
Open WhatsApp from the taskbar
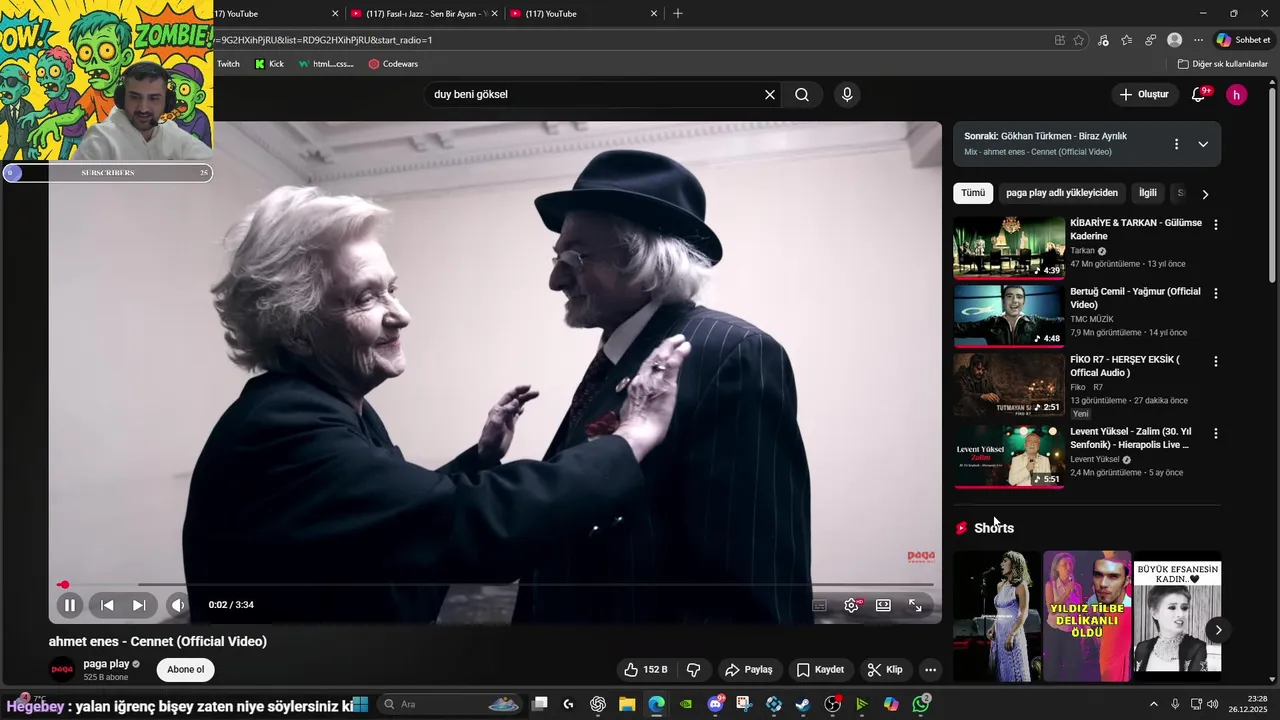point(921,704)
